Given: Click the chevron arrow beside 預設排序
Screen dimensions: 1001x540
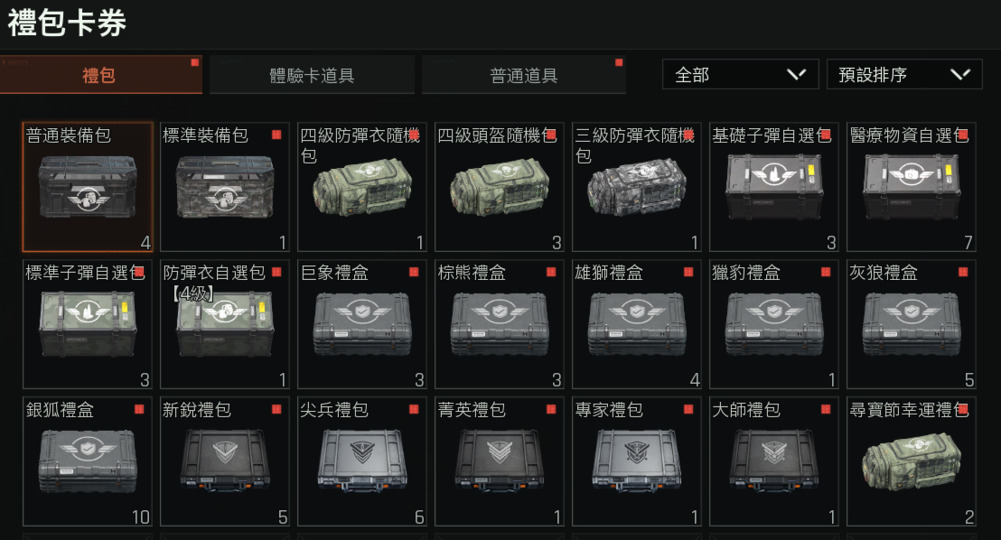Looking at the screenshot, I should pos(960,75).
